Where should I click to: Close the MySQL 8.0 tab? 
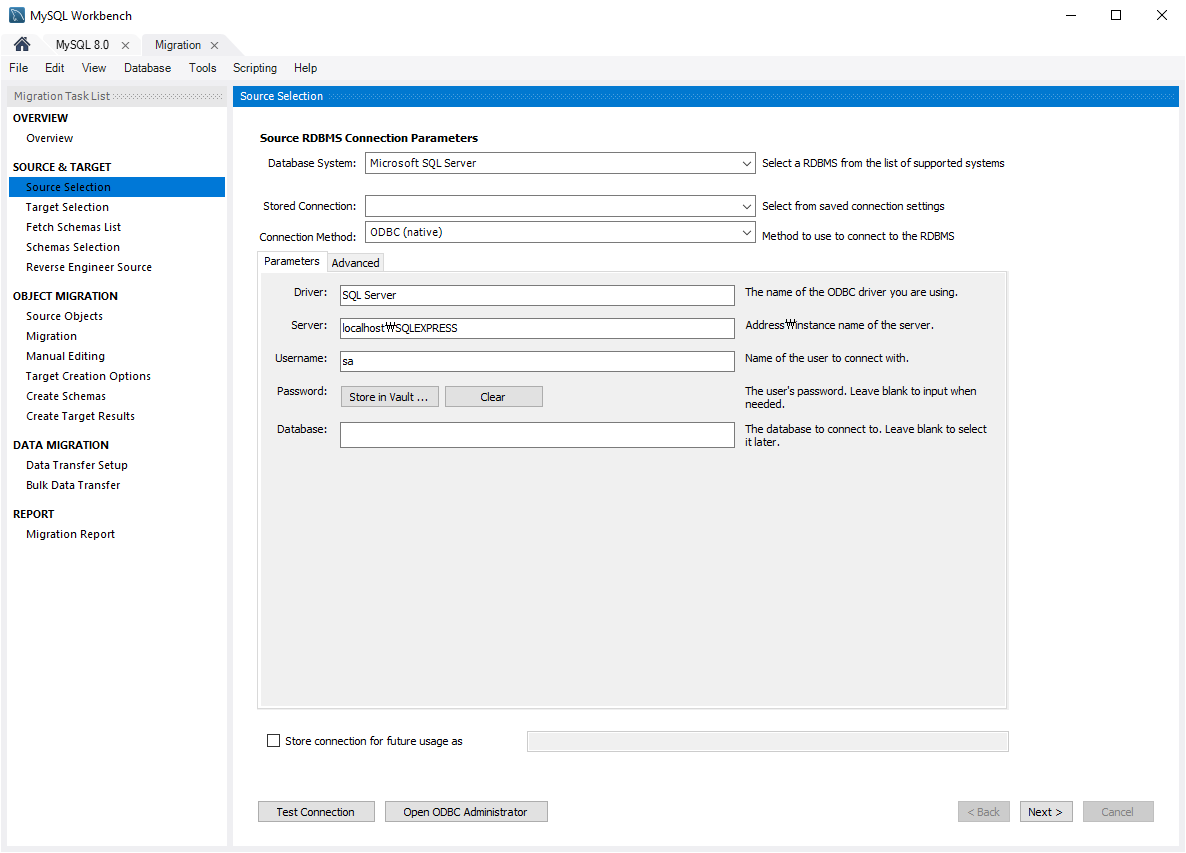coord(125,46)
